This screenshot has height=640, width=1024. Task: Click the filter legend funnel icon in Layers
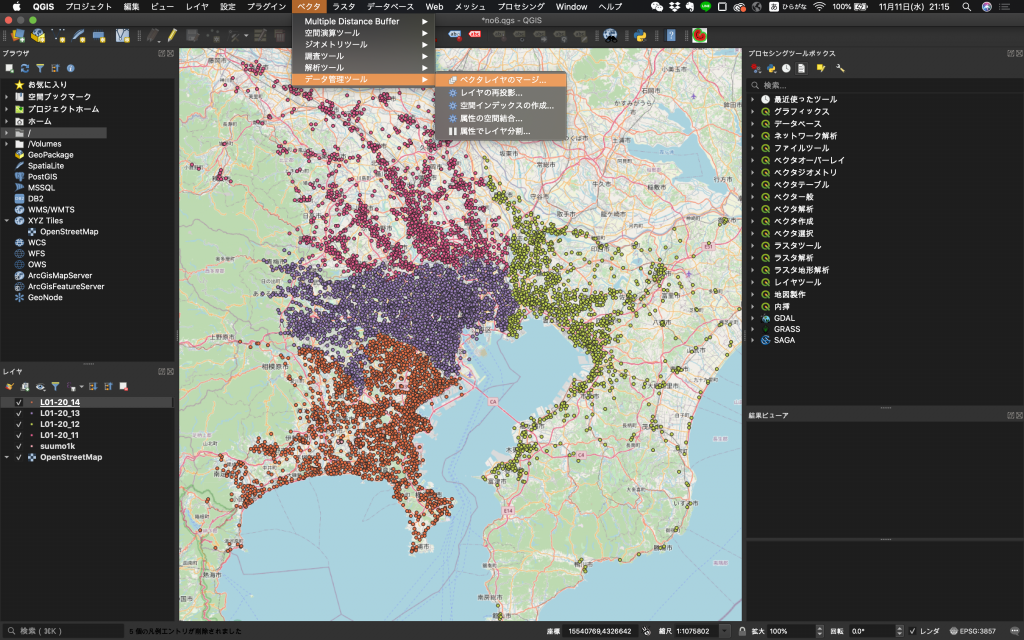56,387
